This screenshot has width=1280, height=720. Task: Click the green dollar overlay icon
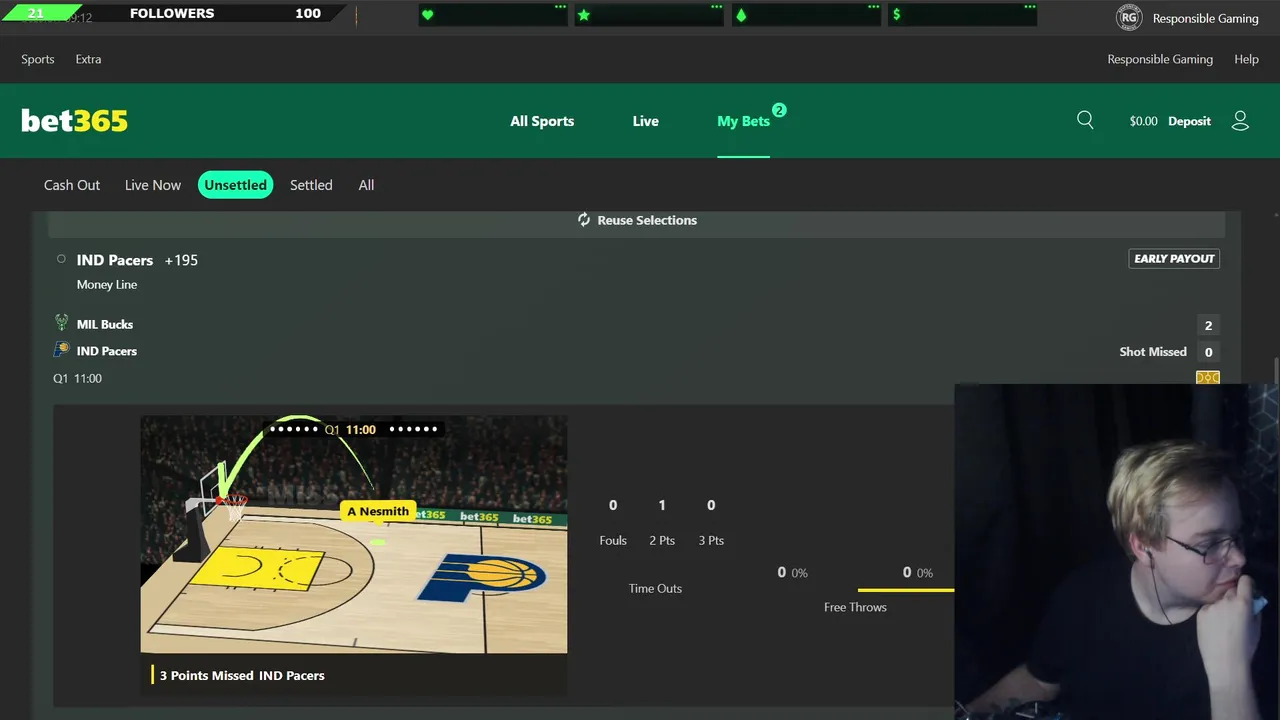click(x=897, y=15)
